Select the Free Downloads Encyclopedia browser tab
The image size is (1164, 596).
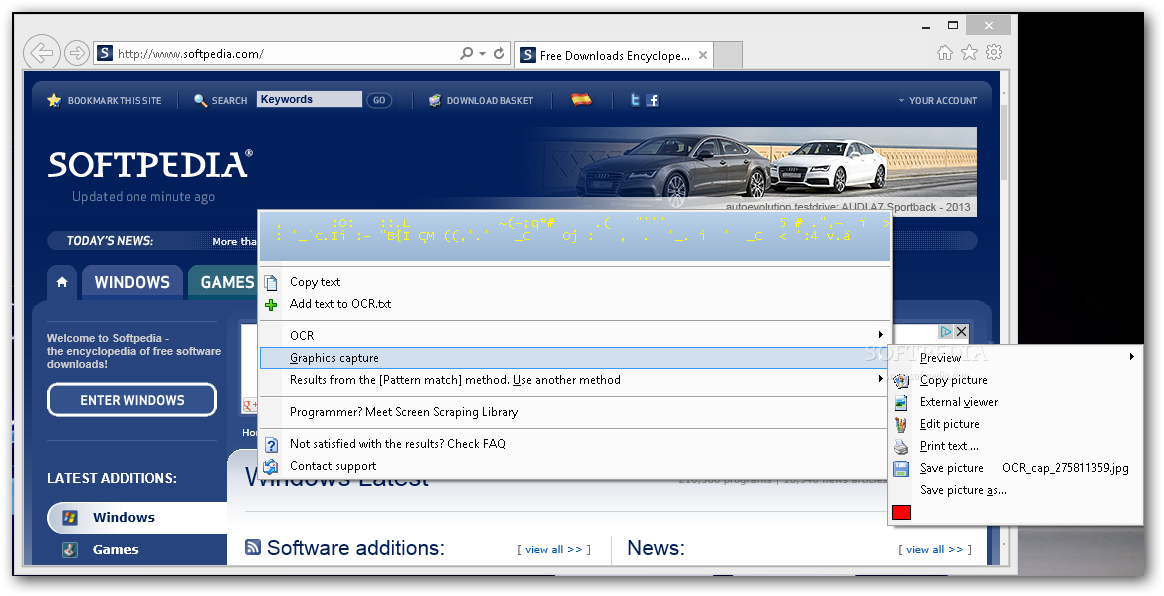615,56
